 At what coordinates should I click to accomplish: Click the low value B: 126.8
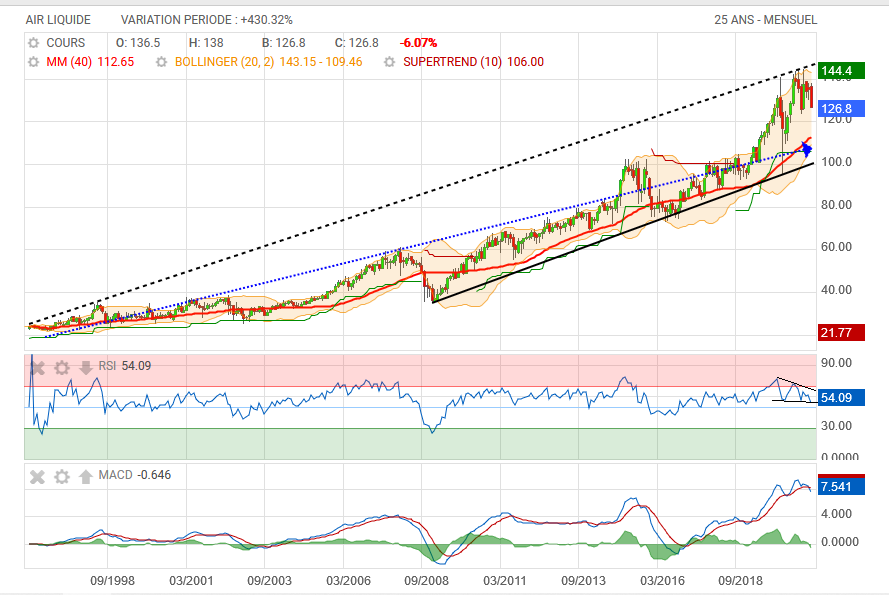(283, 43)
